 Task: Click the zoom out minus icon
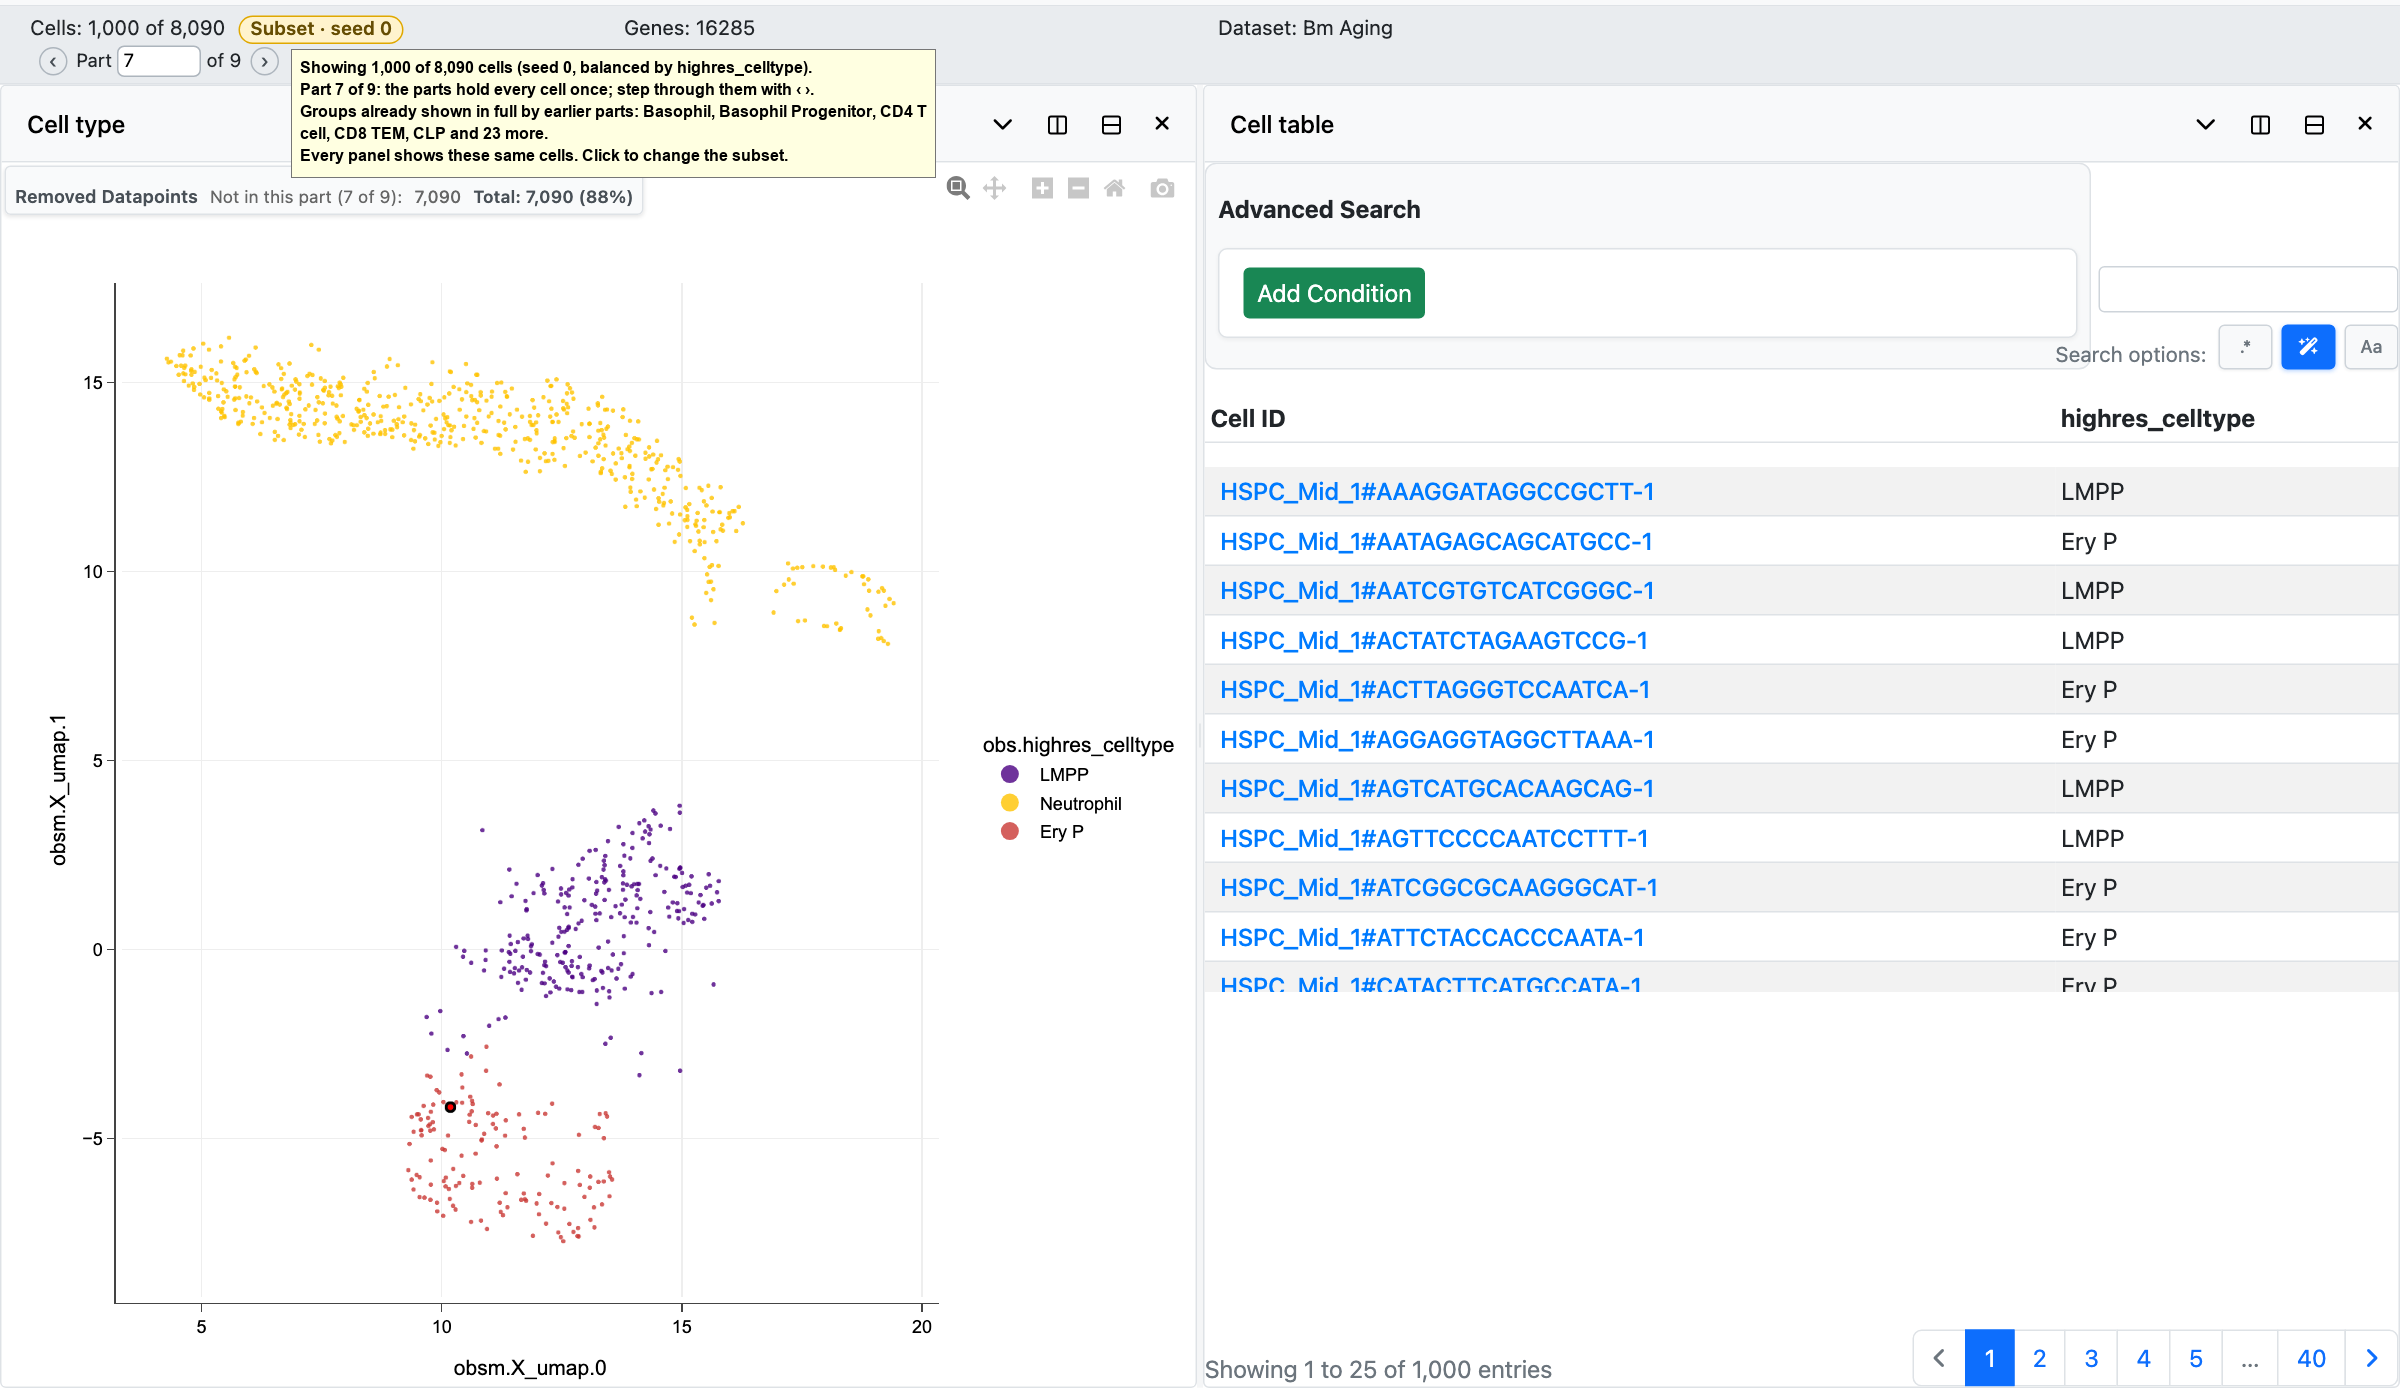pyautogui.click(x=1078, y=188)
